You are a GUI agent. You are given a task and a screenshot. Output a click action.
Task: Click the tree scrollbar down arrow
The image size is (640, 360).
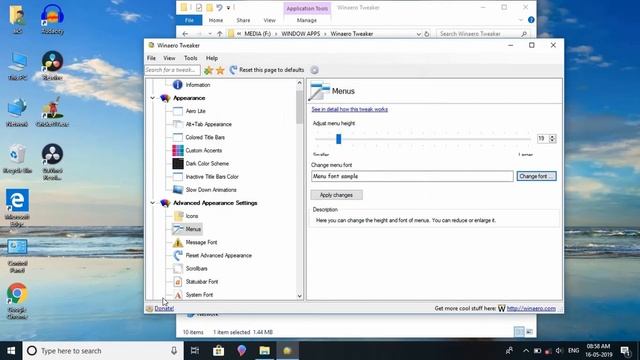pyautogui.click(x=300, y=296)
